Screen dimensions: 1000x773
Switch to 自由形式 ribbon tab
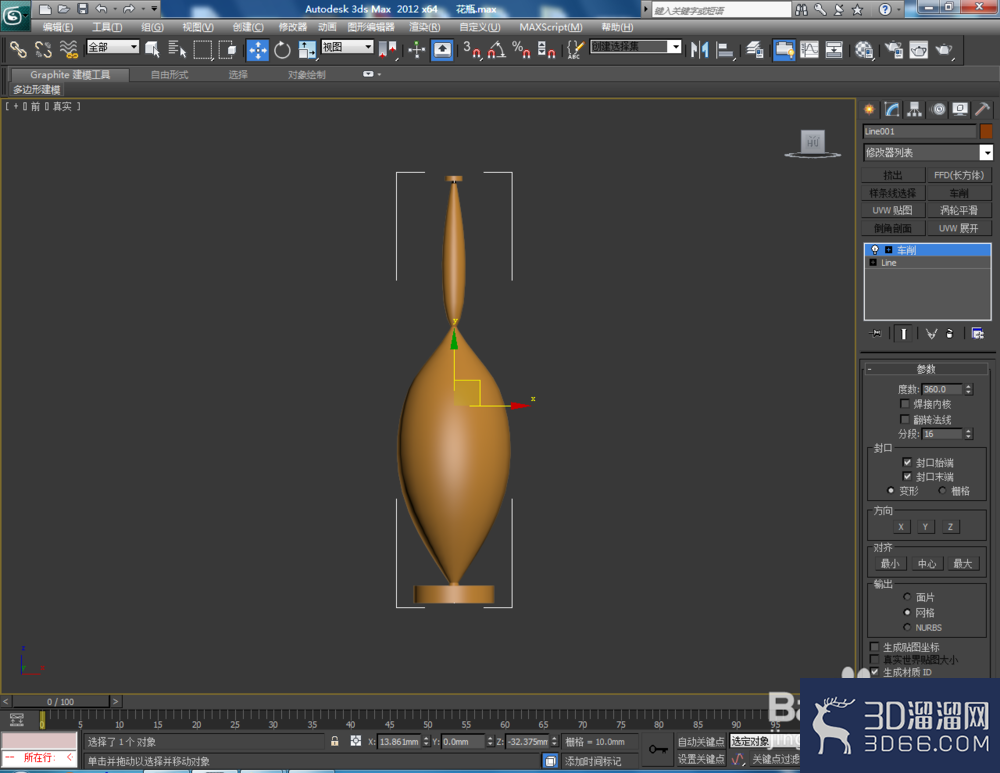(169, 75)
